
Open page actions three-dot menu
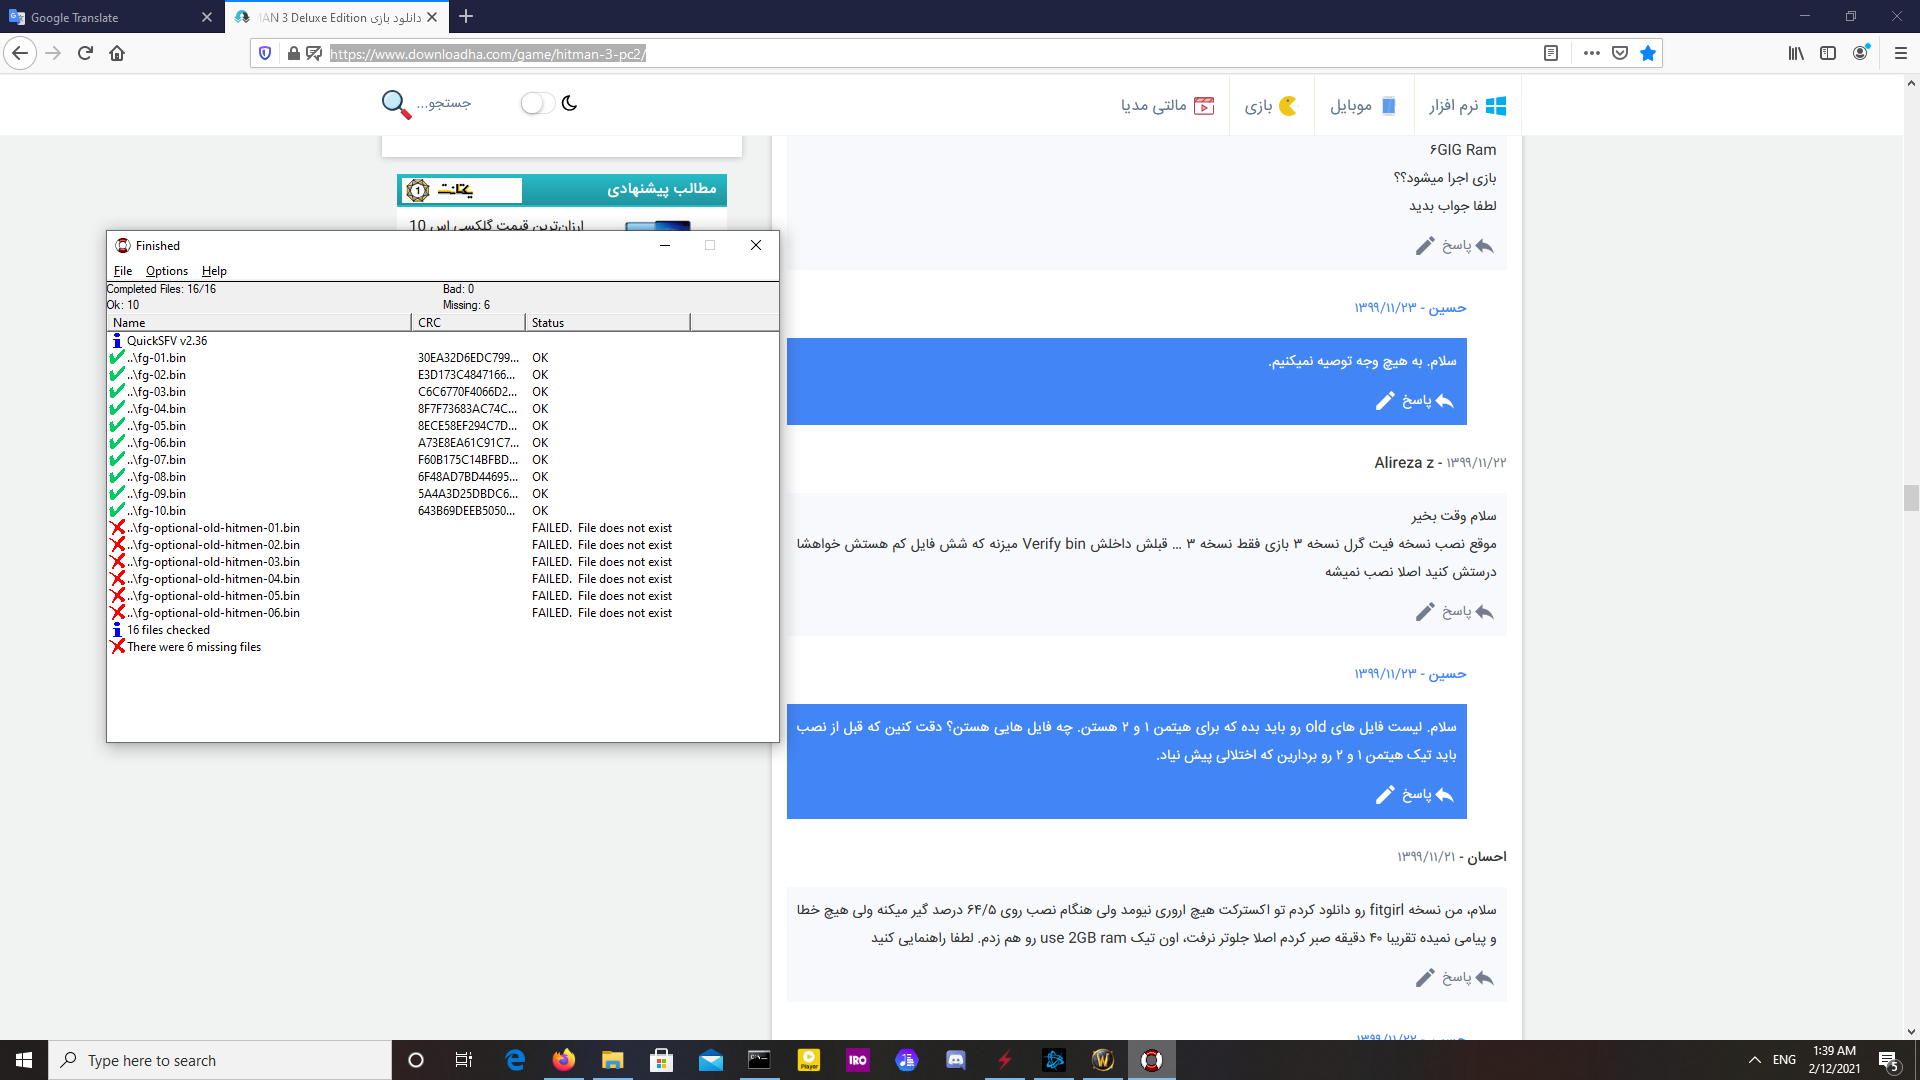[1592, 53]
